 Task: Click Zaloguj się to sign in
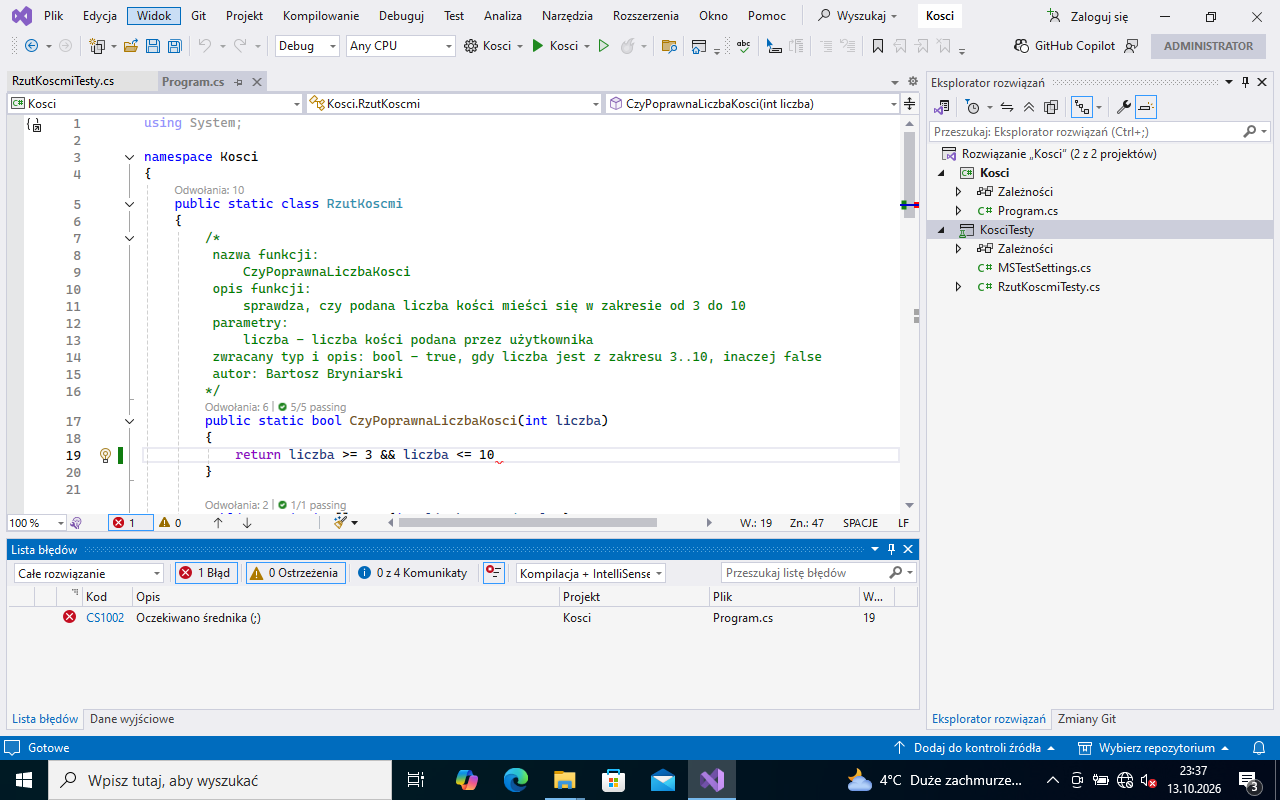[1088, 16]
